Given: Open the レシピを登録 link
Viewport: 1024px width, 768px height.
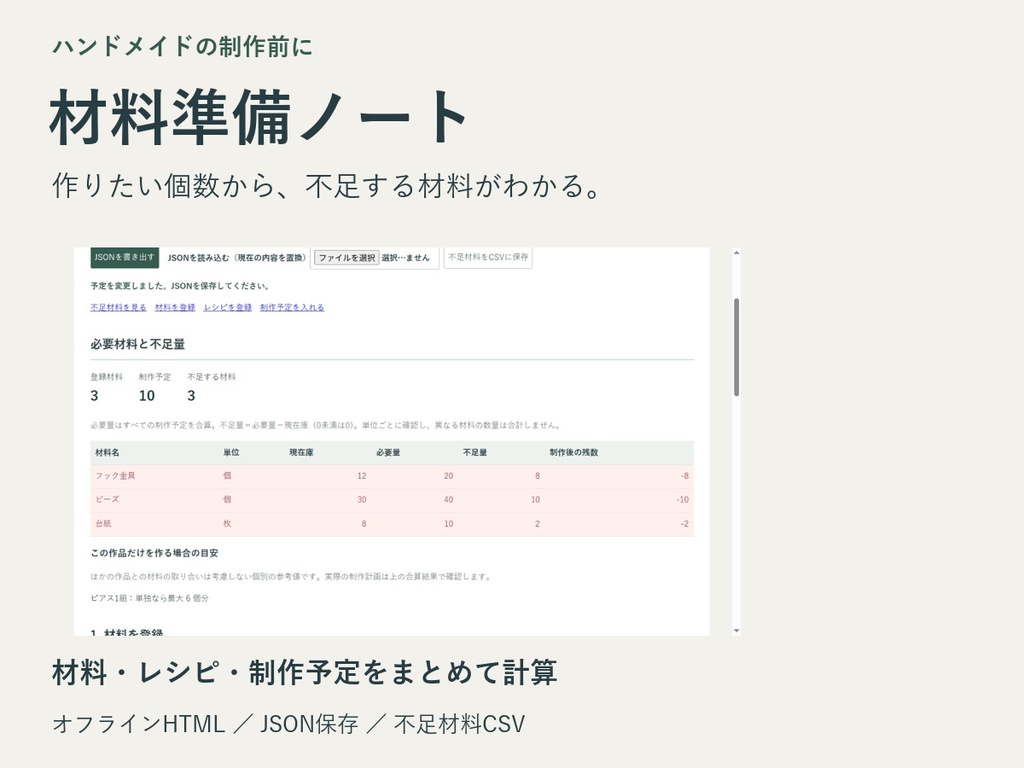Looking at the screenshot, I should (227, 308).
